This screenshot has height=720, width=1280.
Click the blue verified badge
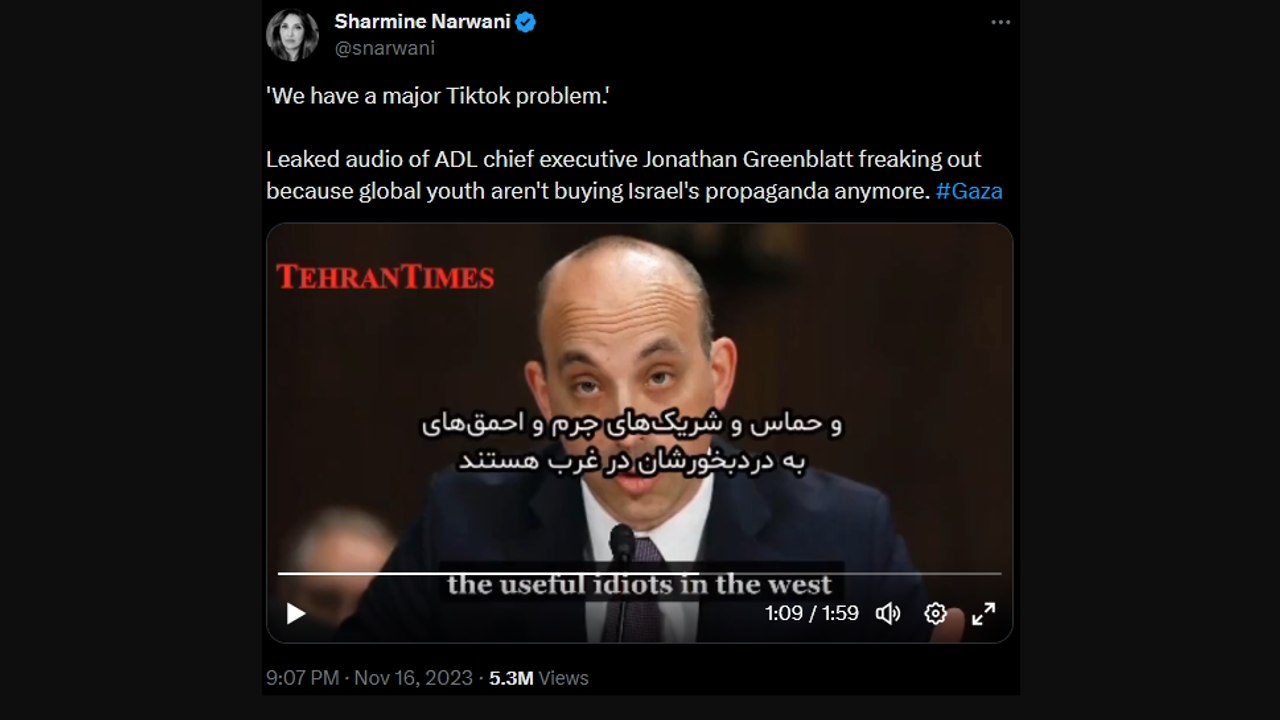tap(525, 22)
